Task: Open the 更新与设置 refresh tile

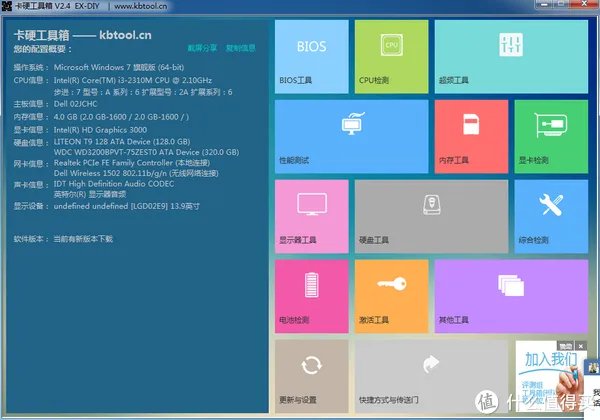Action: (x=311, y=376)
